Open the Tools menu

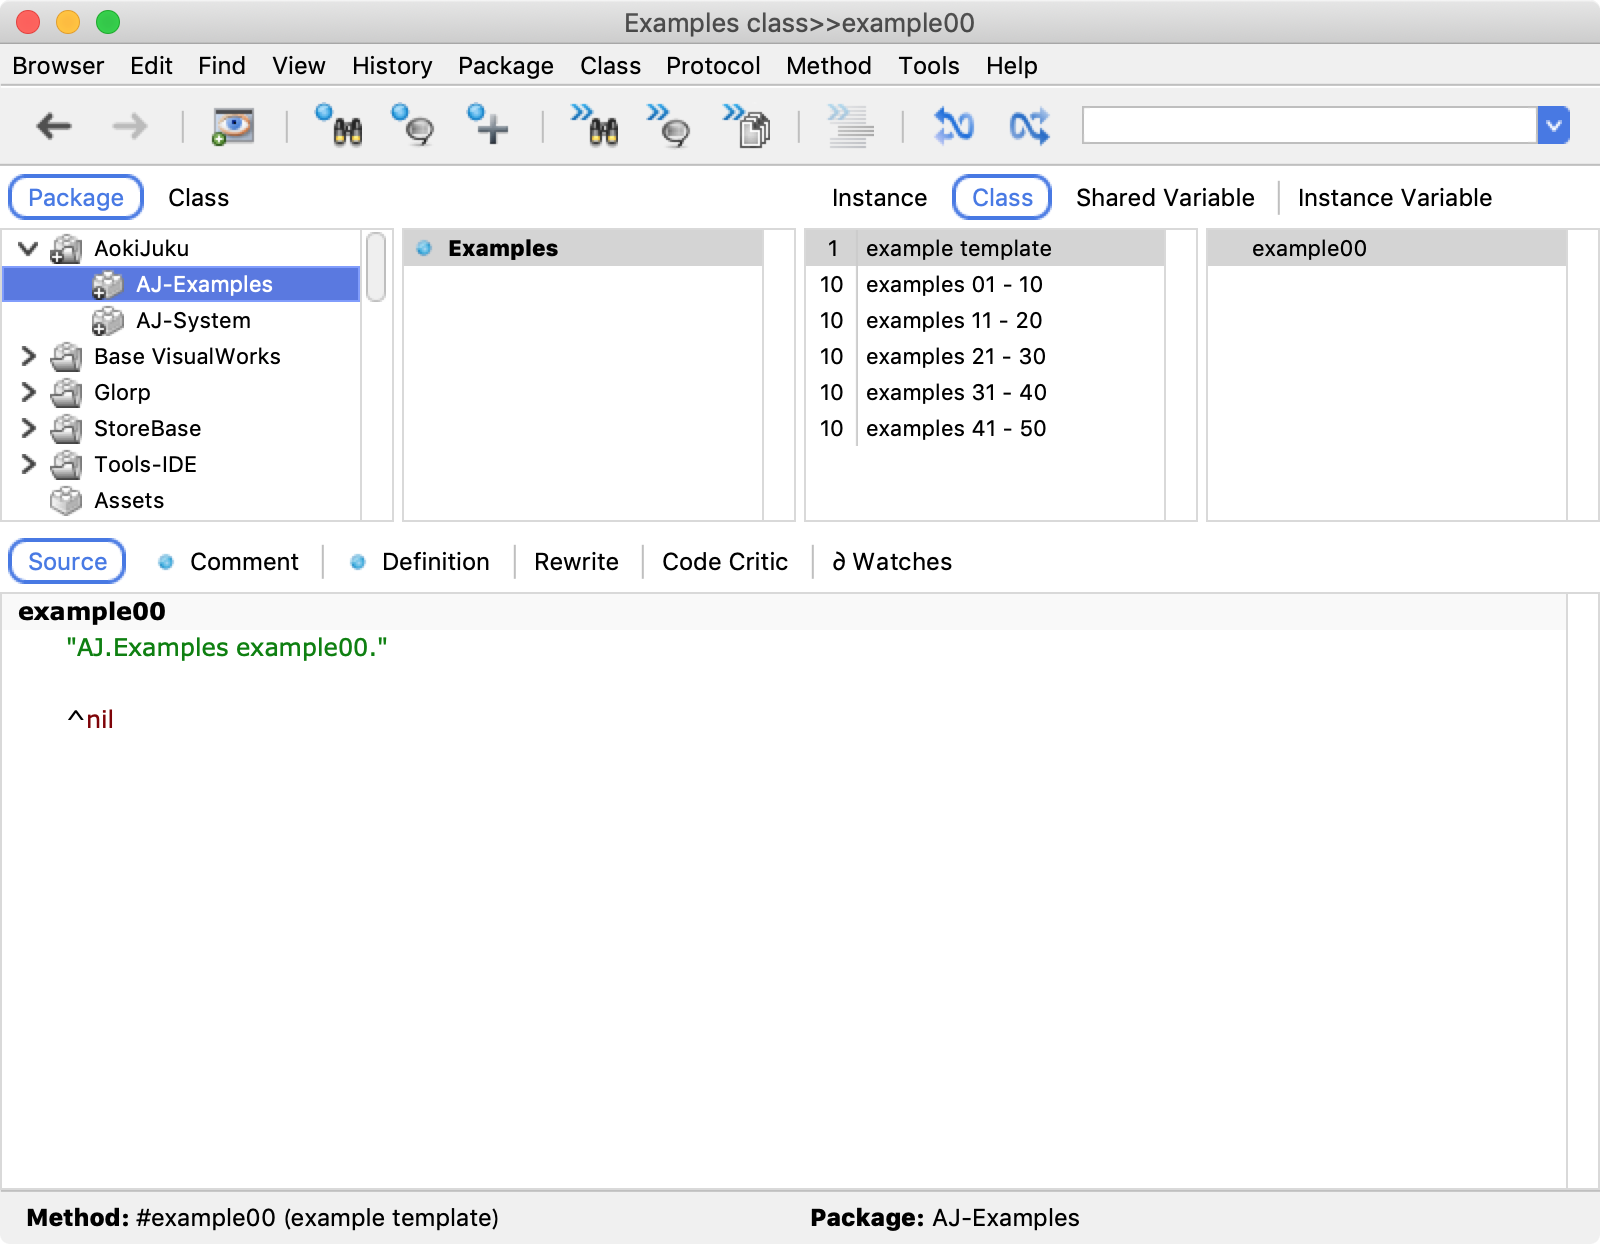pos(929,66)
